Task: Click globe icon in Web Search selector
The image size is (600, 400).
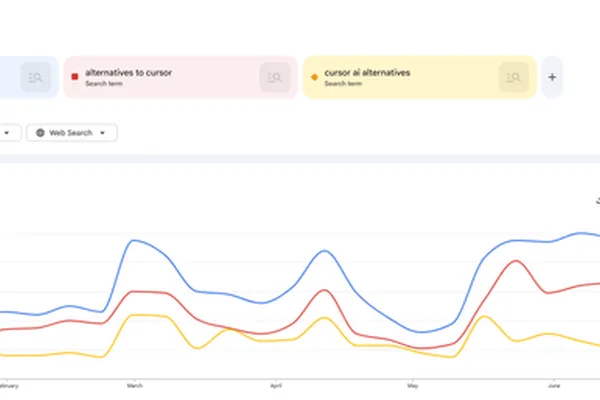Action: point(40,133)
